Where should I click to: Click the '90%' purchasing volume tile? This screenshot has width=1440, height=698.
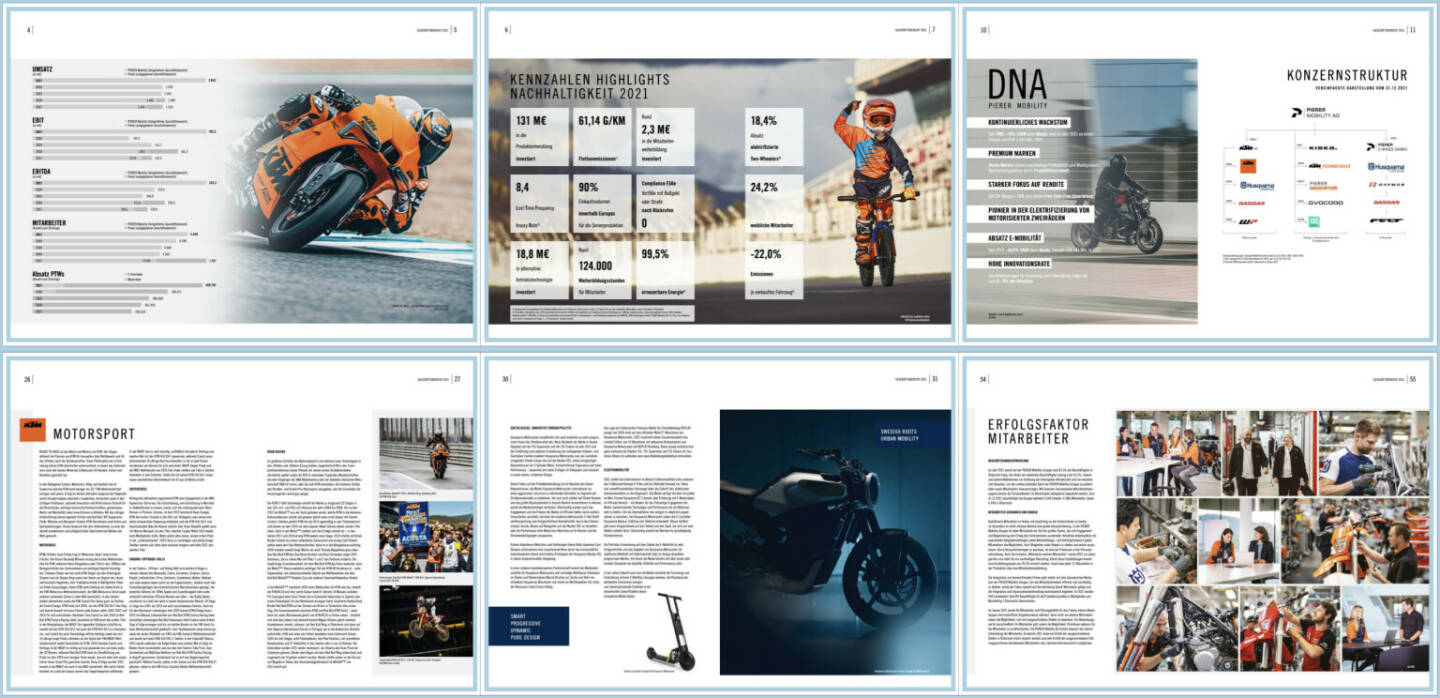(604, 205)
